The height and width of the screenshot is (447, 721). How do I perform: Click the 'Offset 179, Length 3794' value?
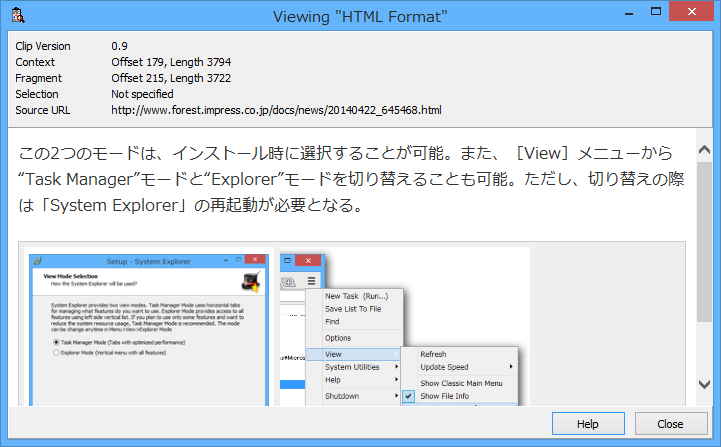[171, 62]
